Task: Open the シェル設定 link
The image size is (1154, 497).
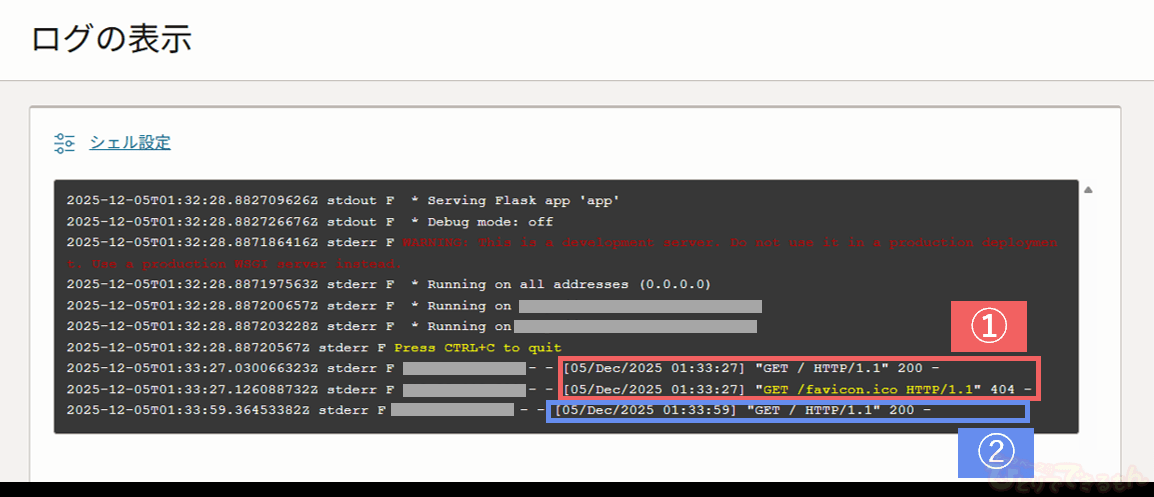Action: (130, 143)
